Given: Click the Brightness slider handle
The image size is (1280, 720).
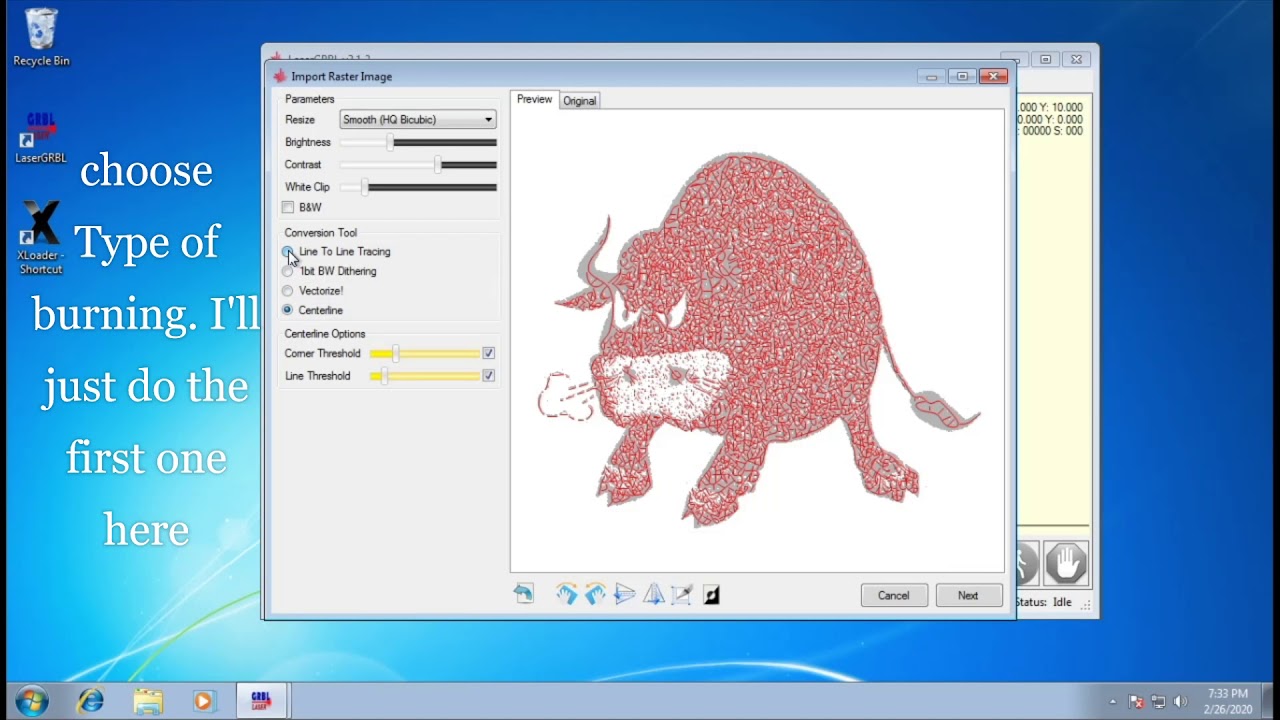Looking at the screenshot, I should 391,142.
